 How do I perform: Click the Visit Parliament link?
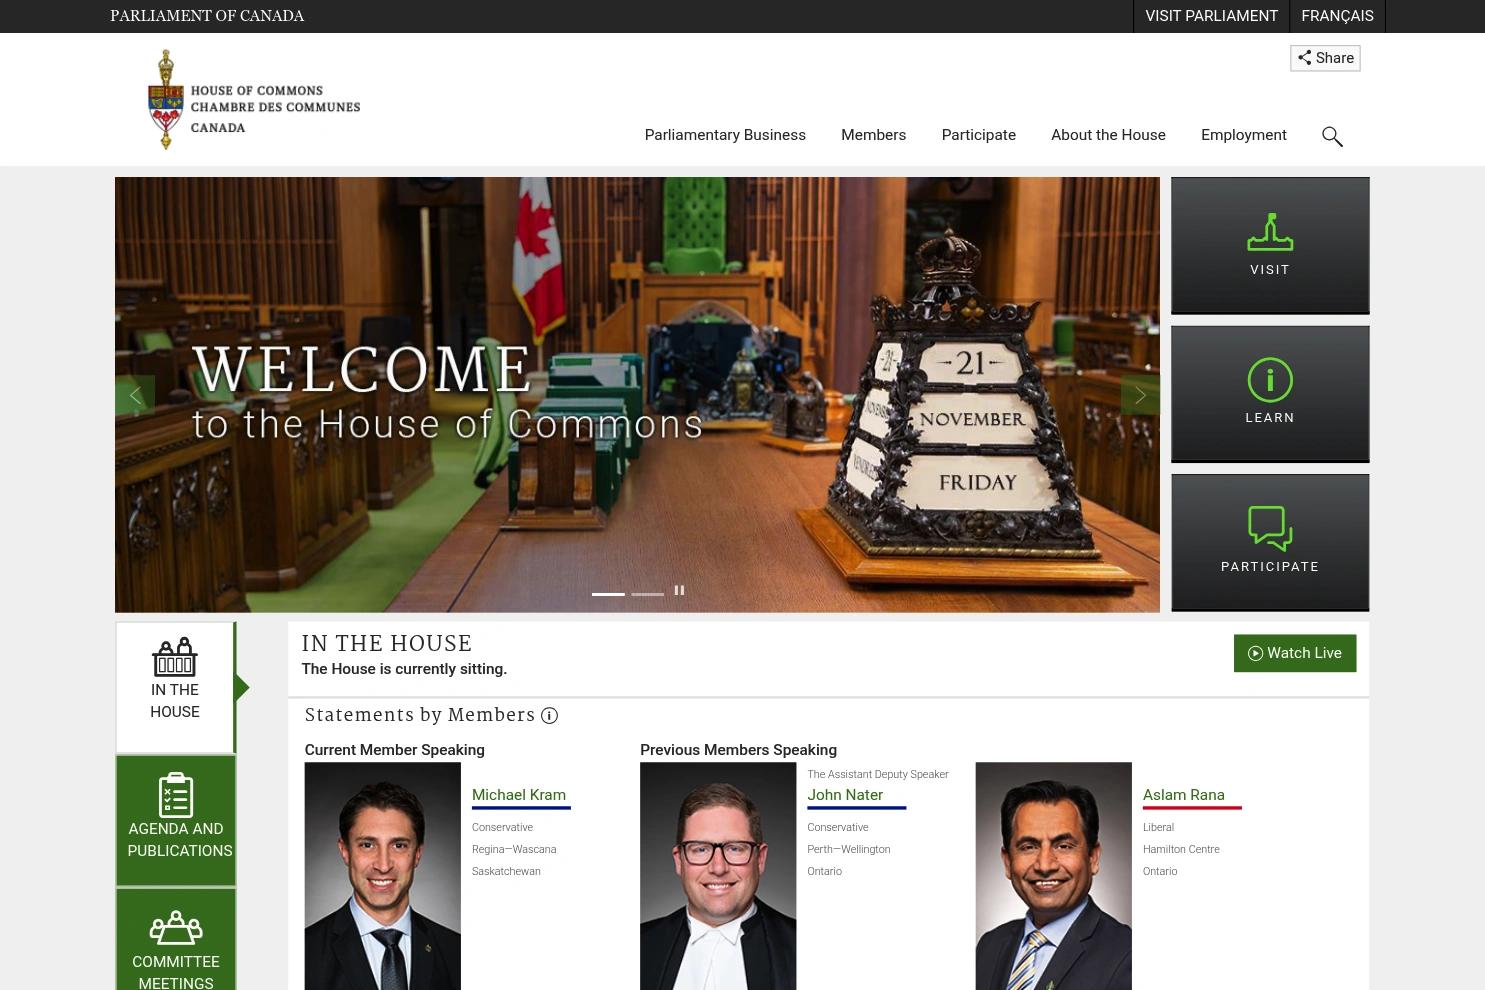pyautogui.click(x=1211, y=16)
